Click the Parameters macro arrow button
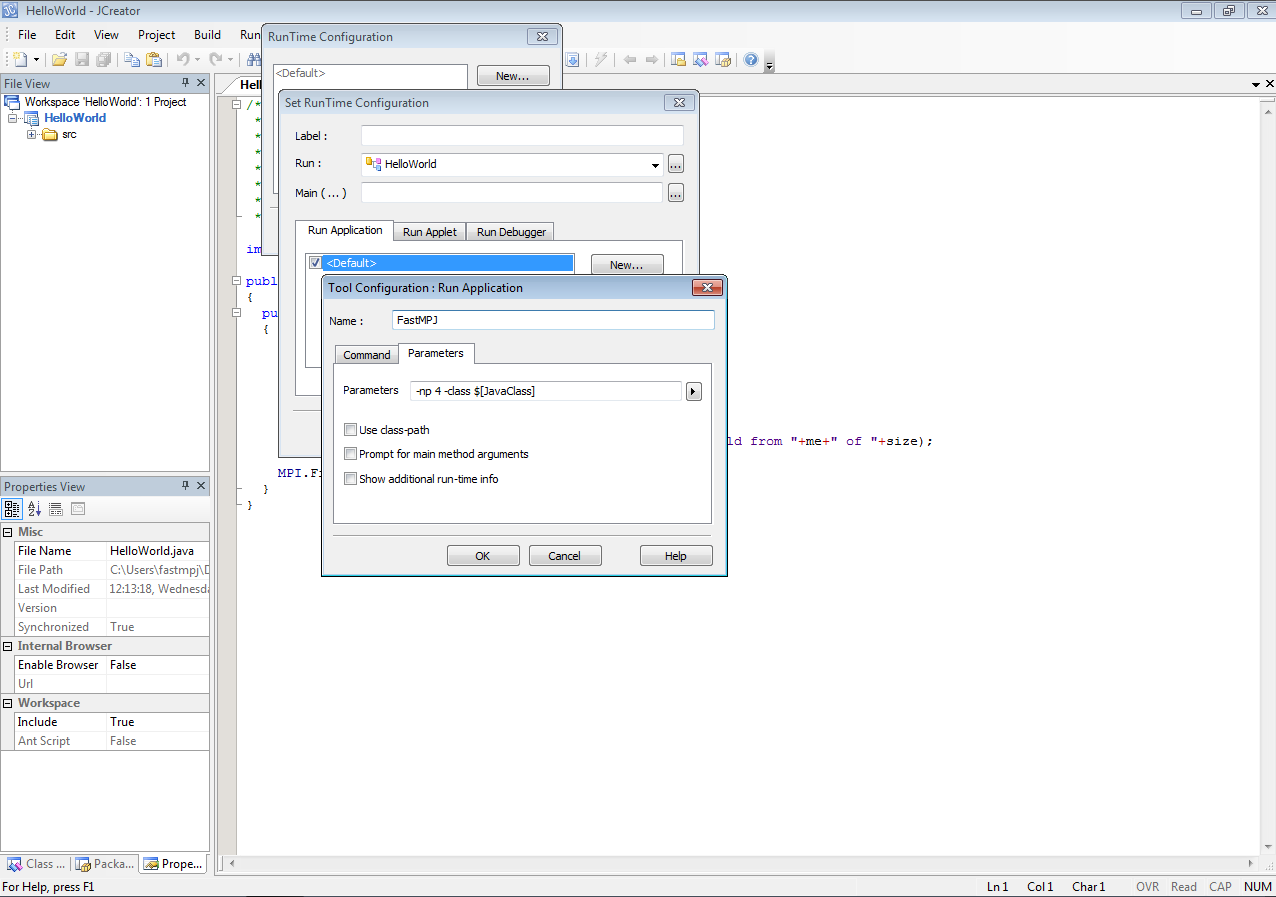Viewport: 1276px width, 897px height. 694,391
